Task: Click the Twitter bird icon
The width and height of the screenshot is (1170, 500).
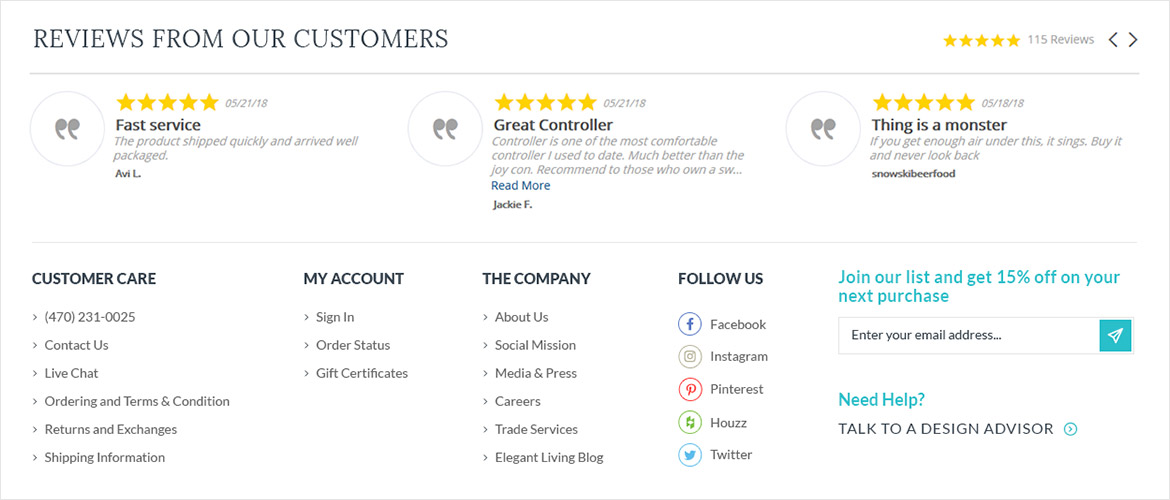Action: (x=690, y=454)
